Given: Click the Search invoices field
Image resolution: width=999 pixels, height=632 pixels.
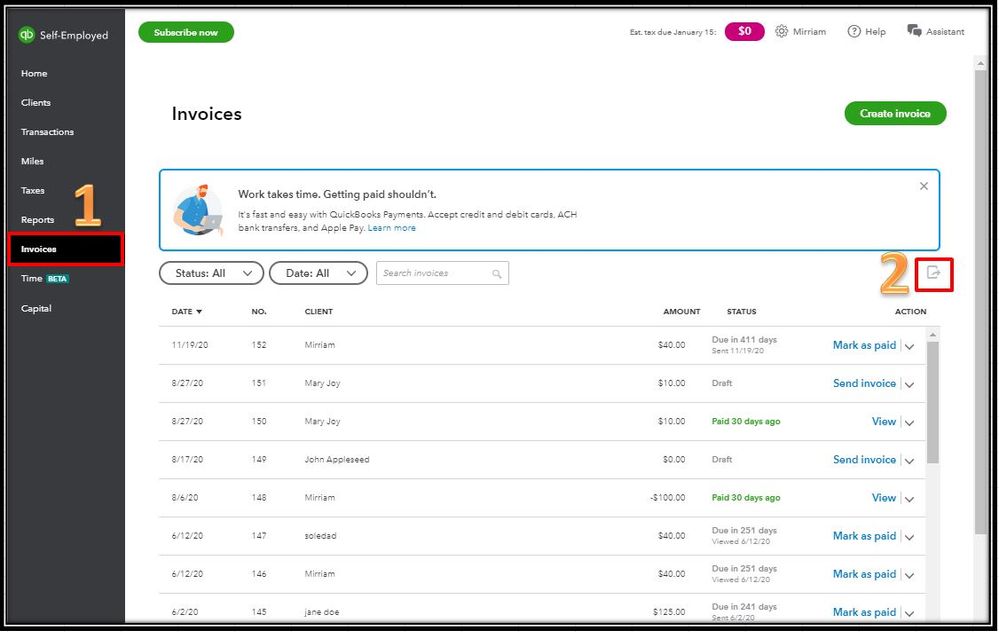Looking at the screenshot, I should click(442, 273).
